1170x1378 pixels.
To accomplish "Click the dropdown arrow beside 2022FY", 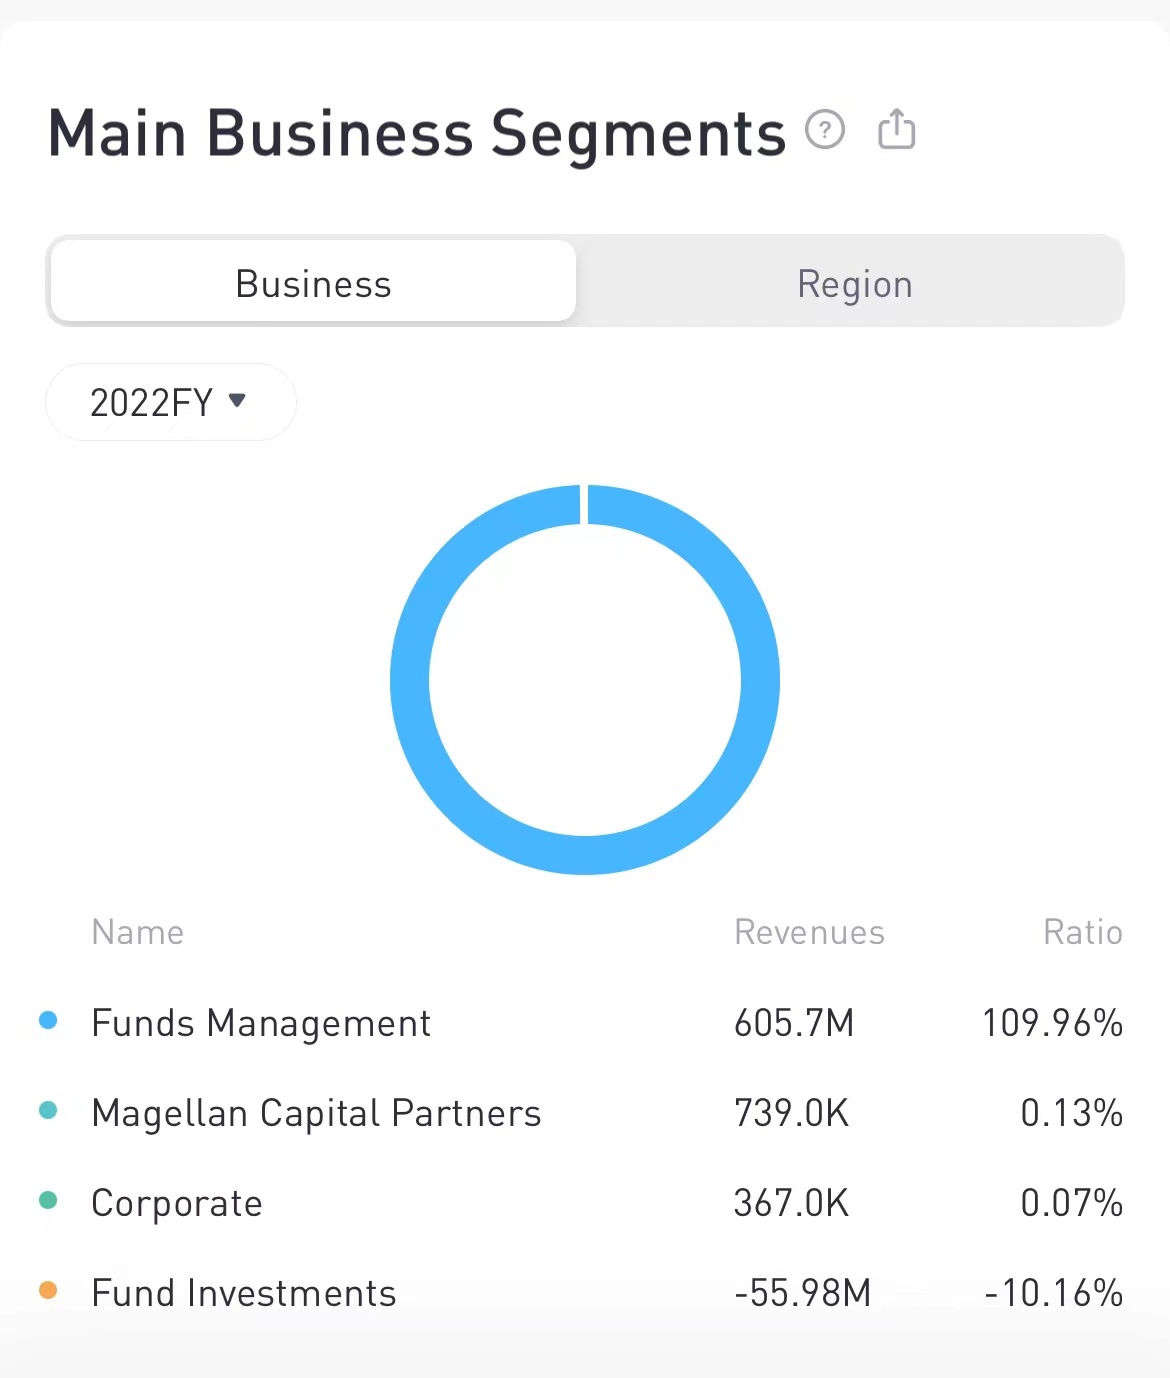I will pos(237,401).
